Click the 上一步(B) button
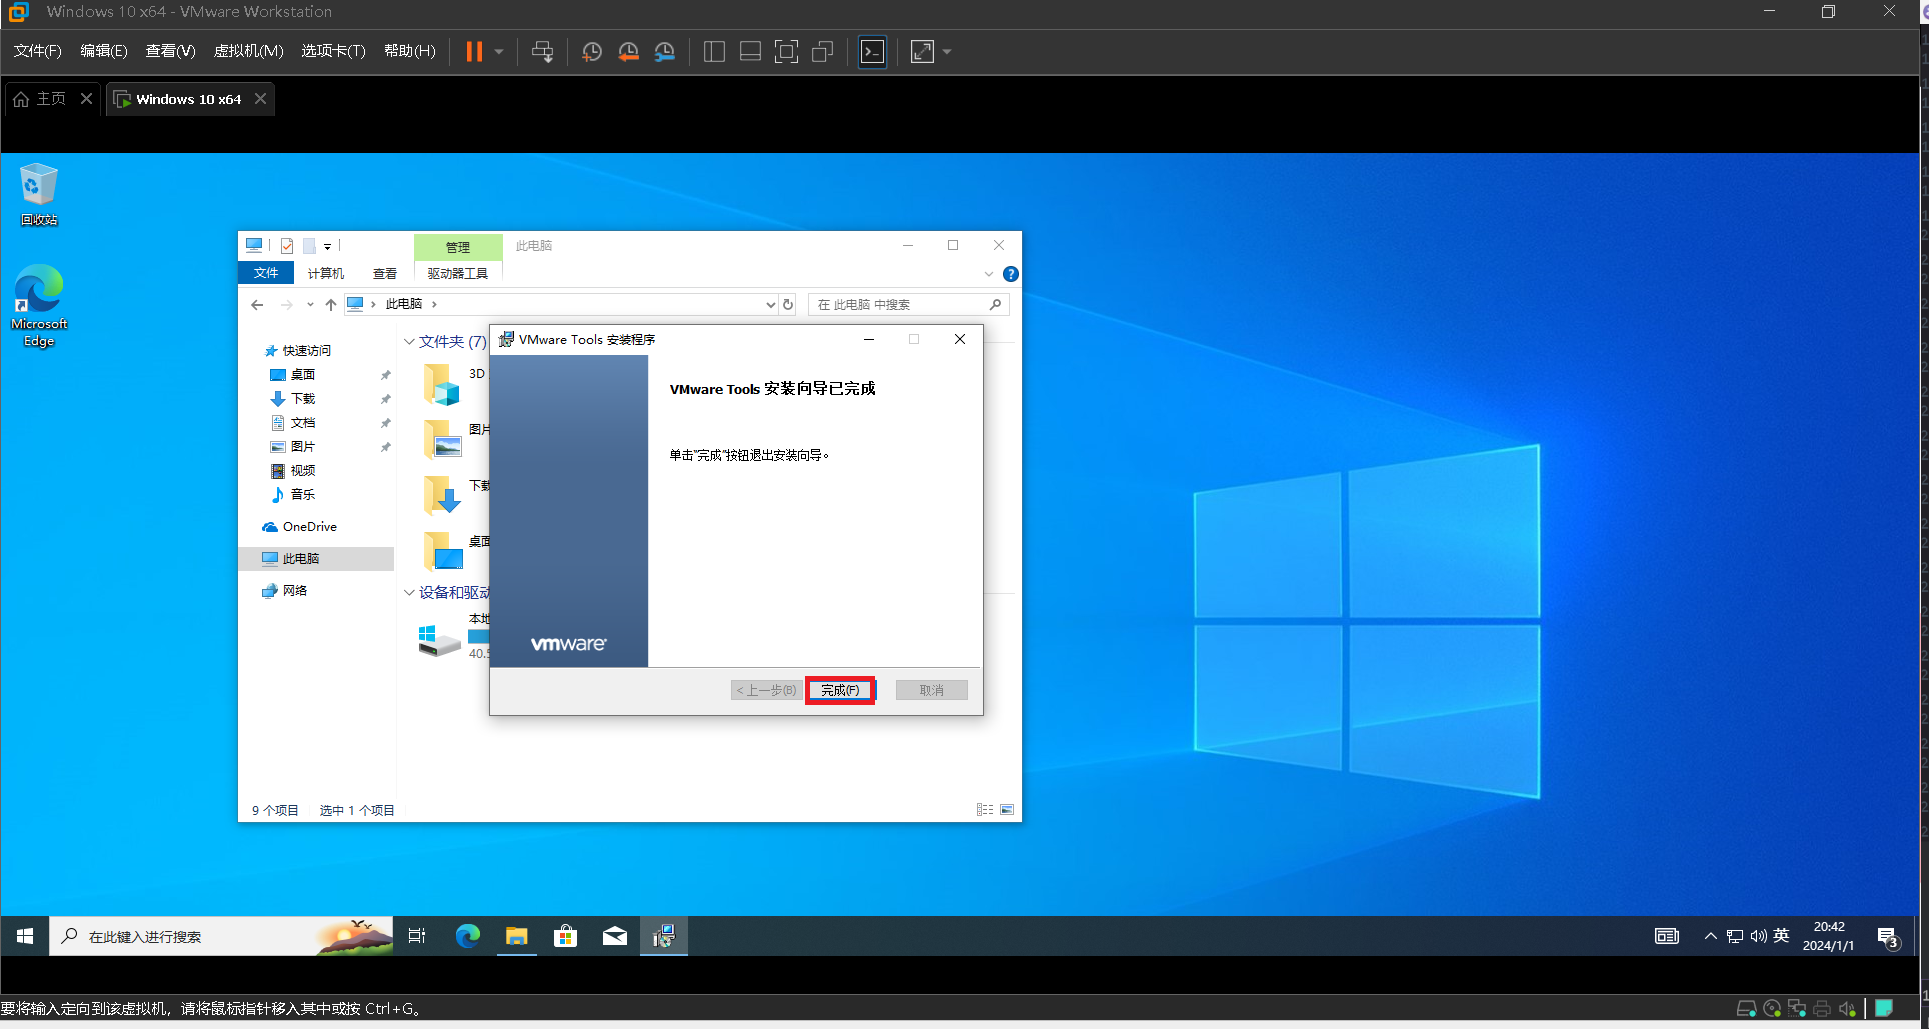Screen dimensions: 1929x1029 pyautogui.click(x=767, y=690)
